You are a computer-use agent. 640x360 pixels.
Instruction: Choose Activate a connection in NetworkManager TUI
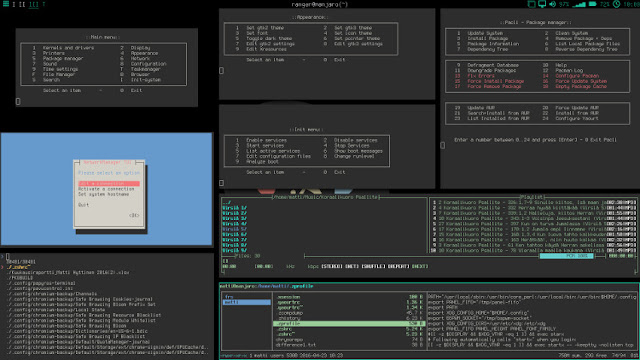(106, 189)
